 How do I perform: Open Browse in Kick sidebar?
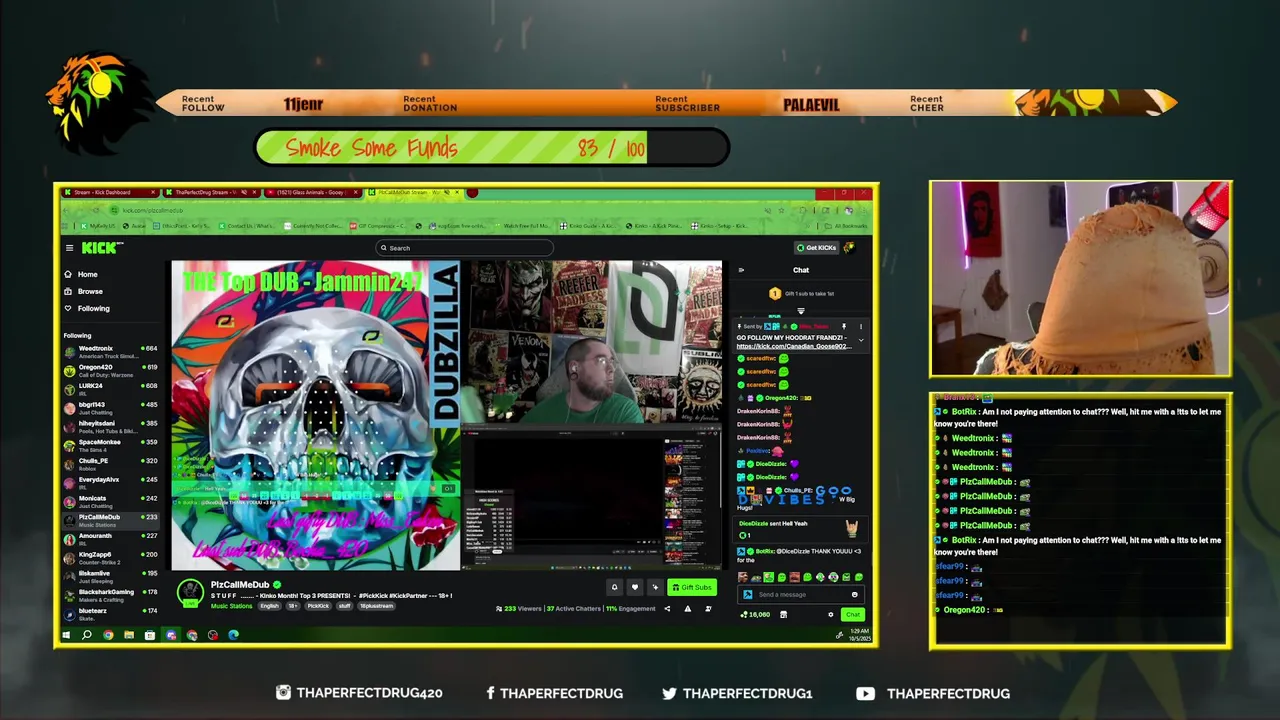[x=83, y=291]
